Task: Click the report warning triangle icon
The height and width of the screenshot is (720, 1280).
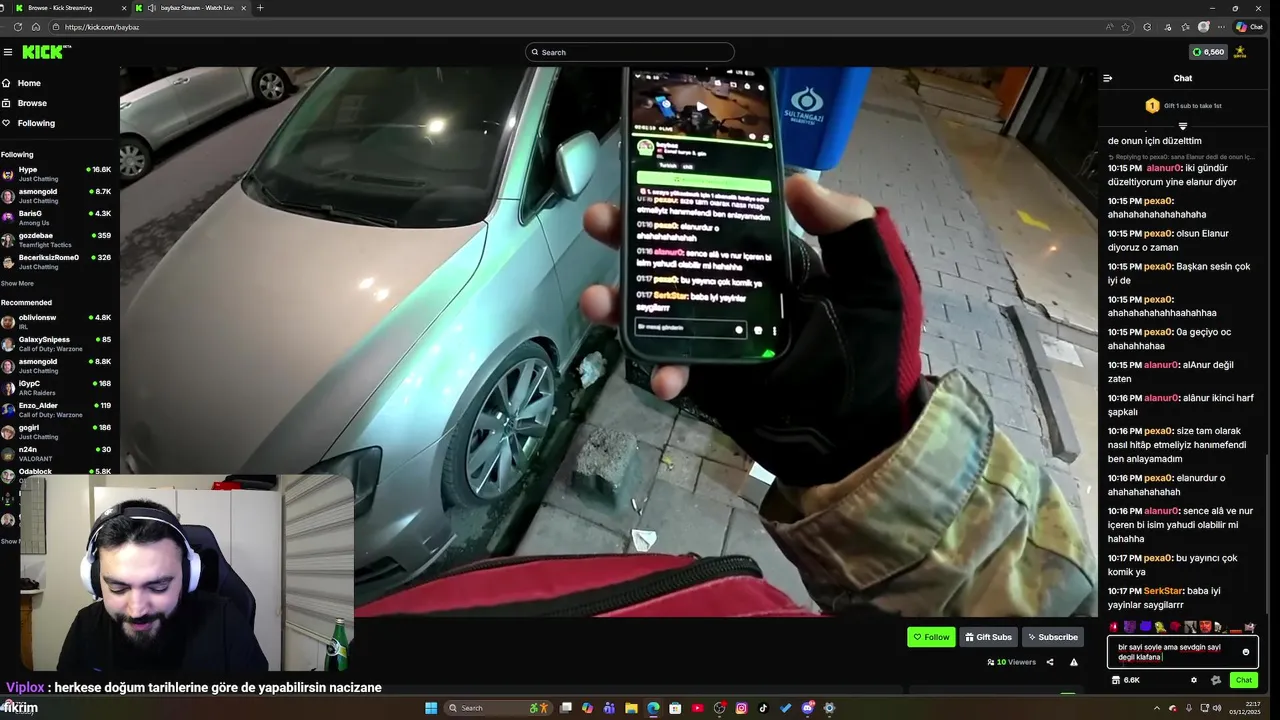Action: 1074,662
